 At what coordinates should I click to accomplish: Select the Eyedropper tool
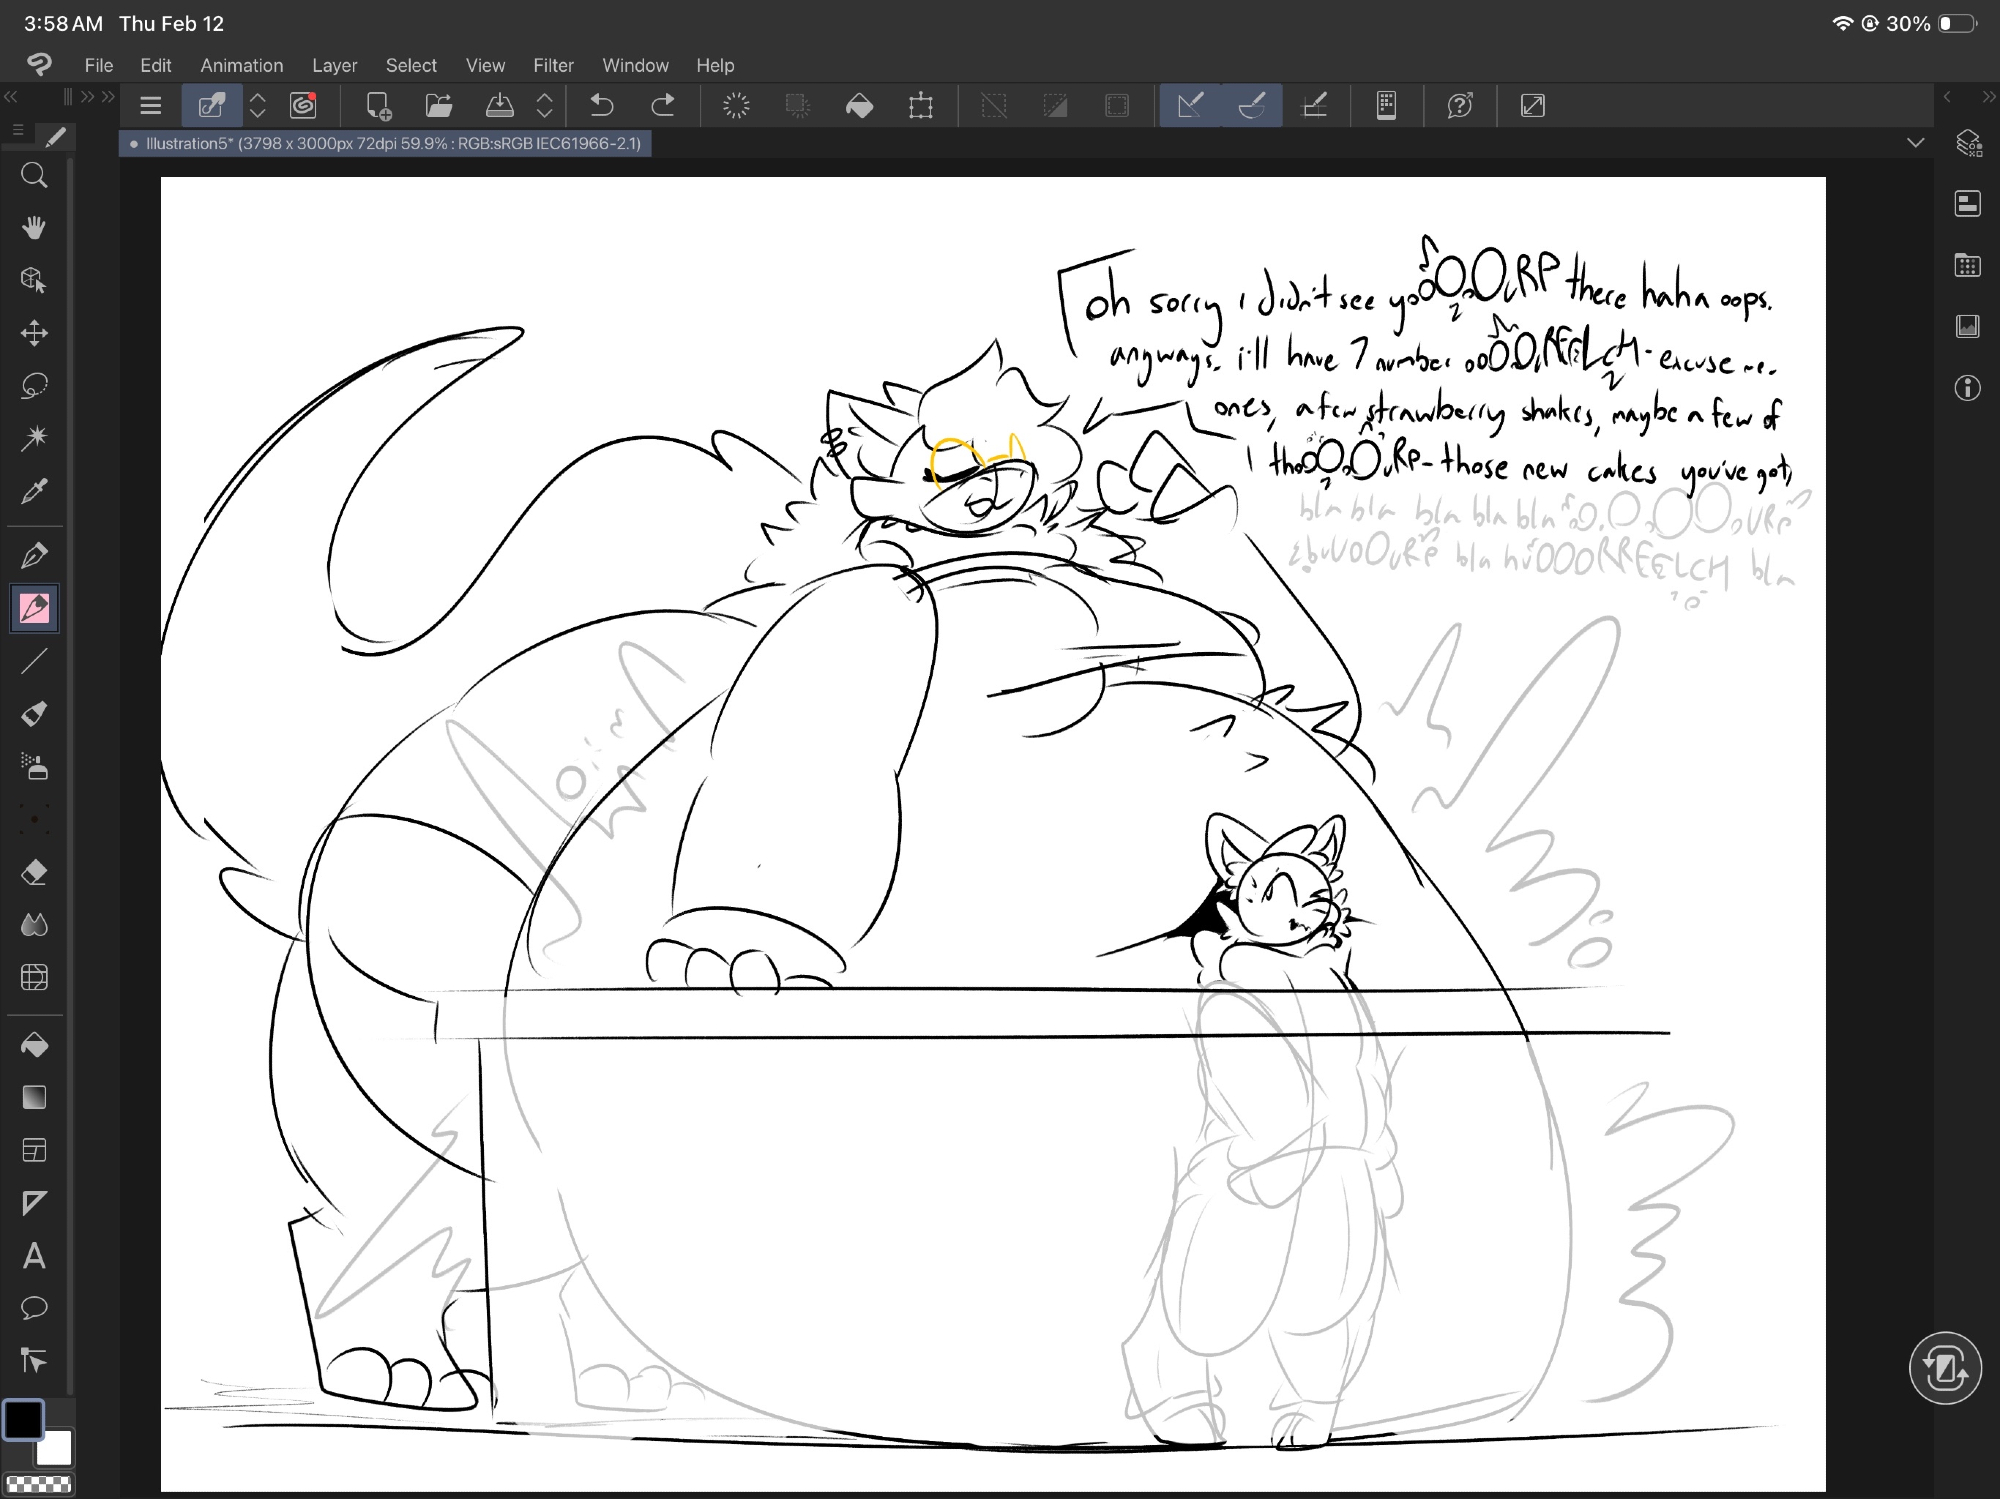(34, 491)
